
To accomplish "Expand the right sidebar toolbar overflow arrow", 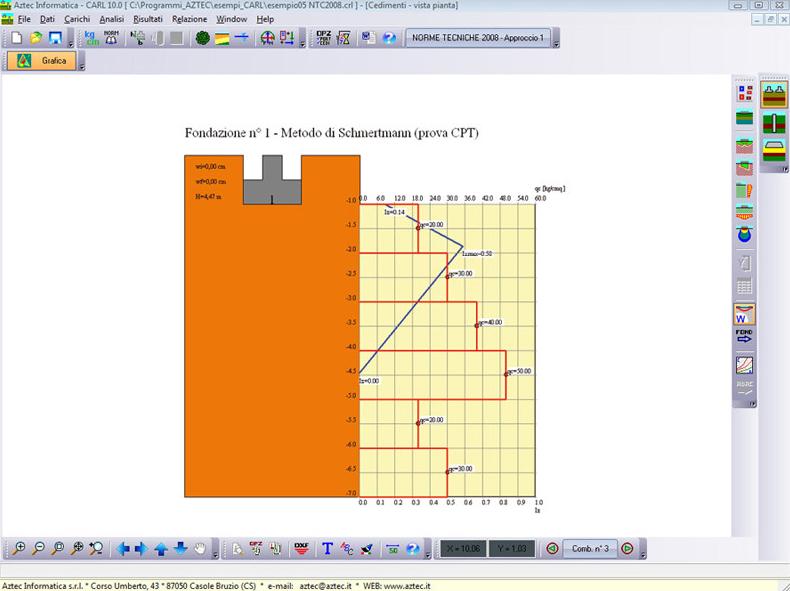I will pos(751,403).
